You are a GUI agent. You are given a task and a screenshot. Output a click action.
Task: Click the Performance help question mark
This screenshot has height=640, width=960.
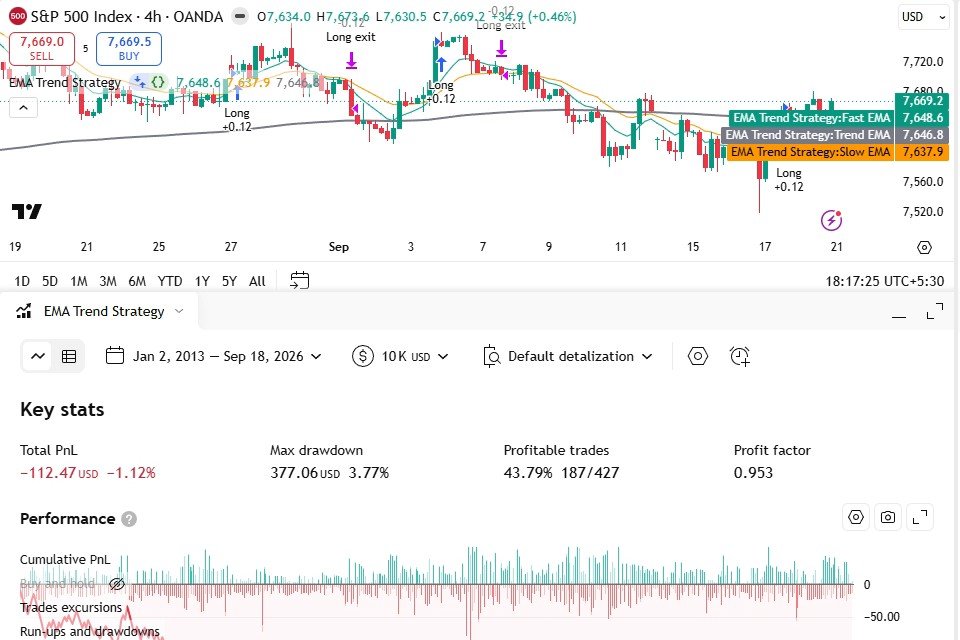[129, 519]
